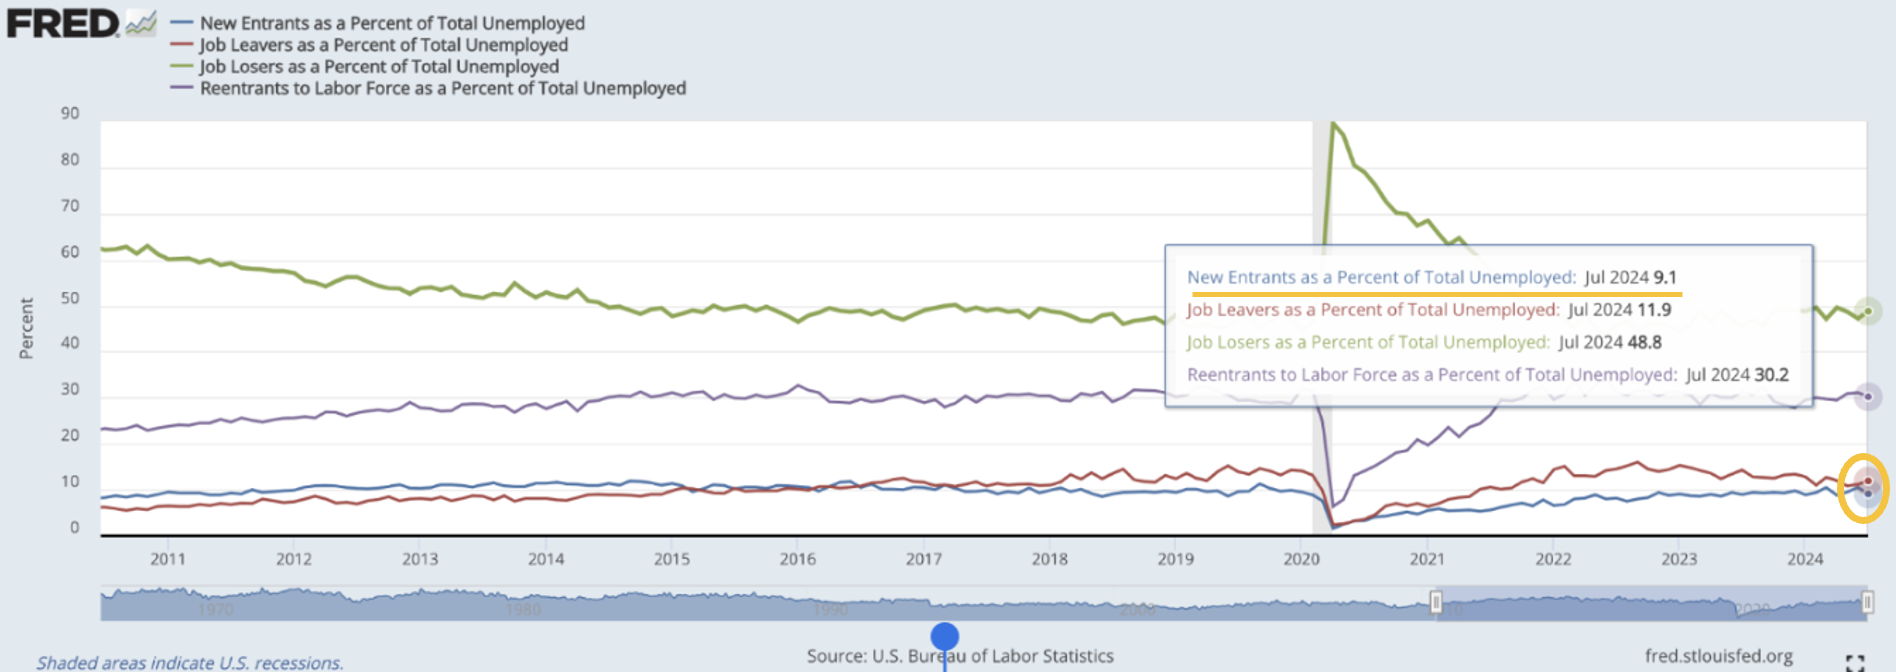Screen dimensions: 1896x672
Task: Click the blue circle marker below the navigator
Action: [944, 636]
